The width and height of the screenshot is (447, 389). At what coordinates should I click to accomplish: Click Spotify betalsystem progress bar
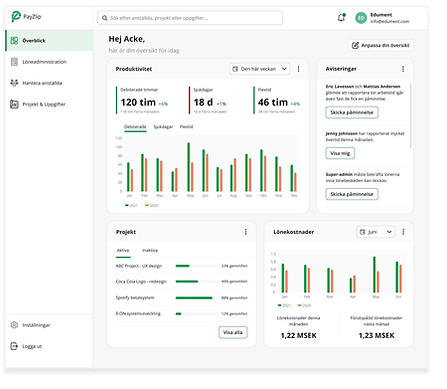pos(196,298)
